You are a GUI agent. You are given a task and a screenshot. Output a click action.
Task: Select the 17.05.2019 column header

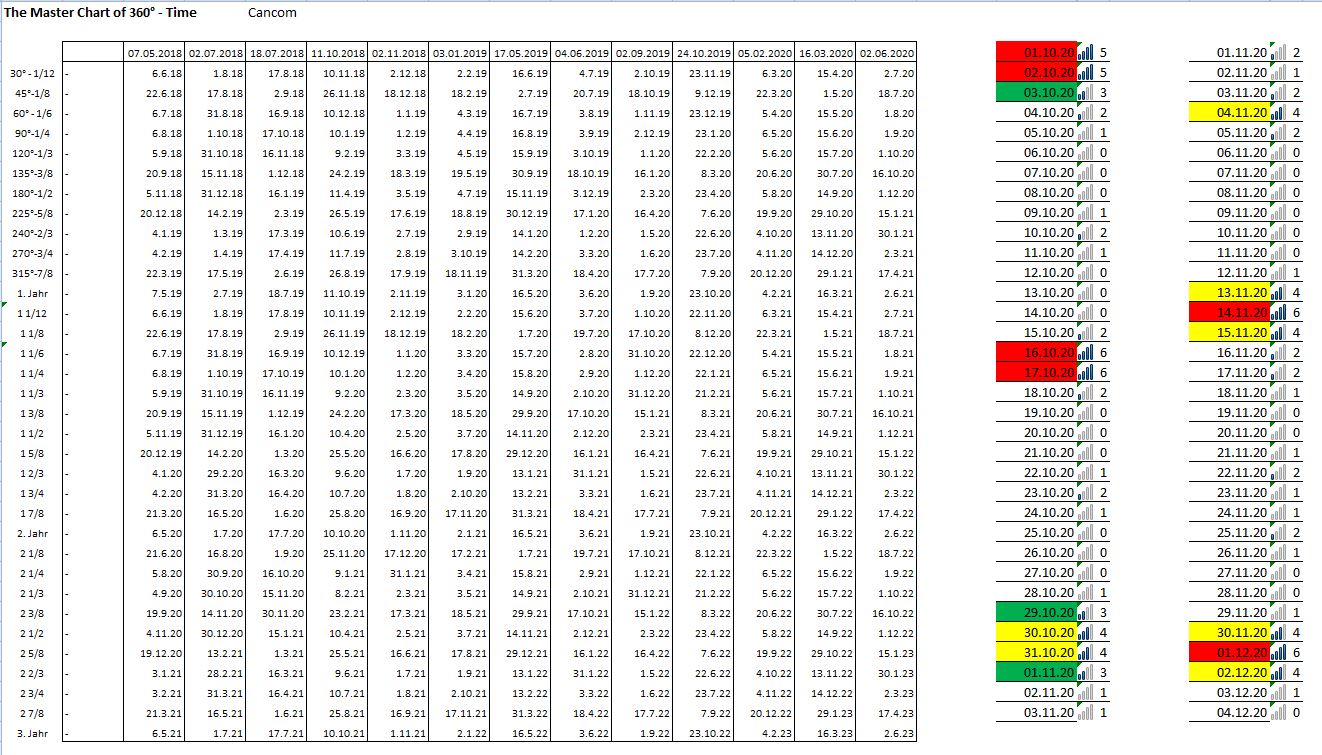coord(520,53)
